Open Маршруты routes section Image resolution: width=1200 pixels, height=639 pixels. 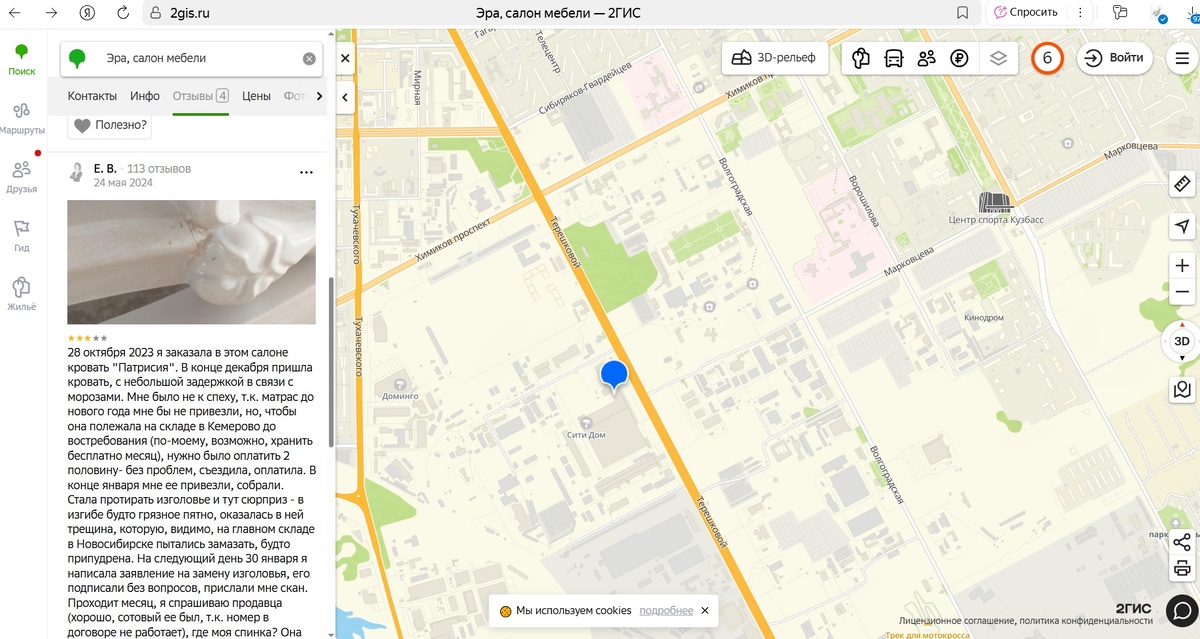coord(21,118)
